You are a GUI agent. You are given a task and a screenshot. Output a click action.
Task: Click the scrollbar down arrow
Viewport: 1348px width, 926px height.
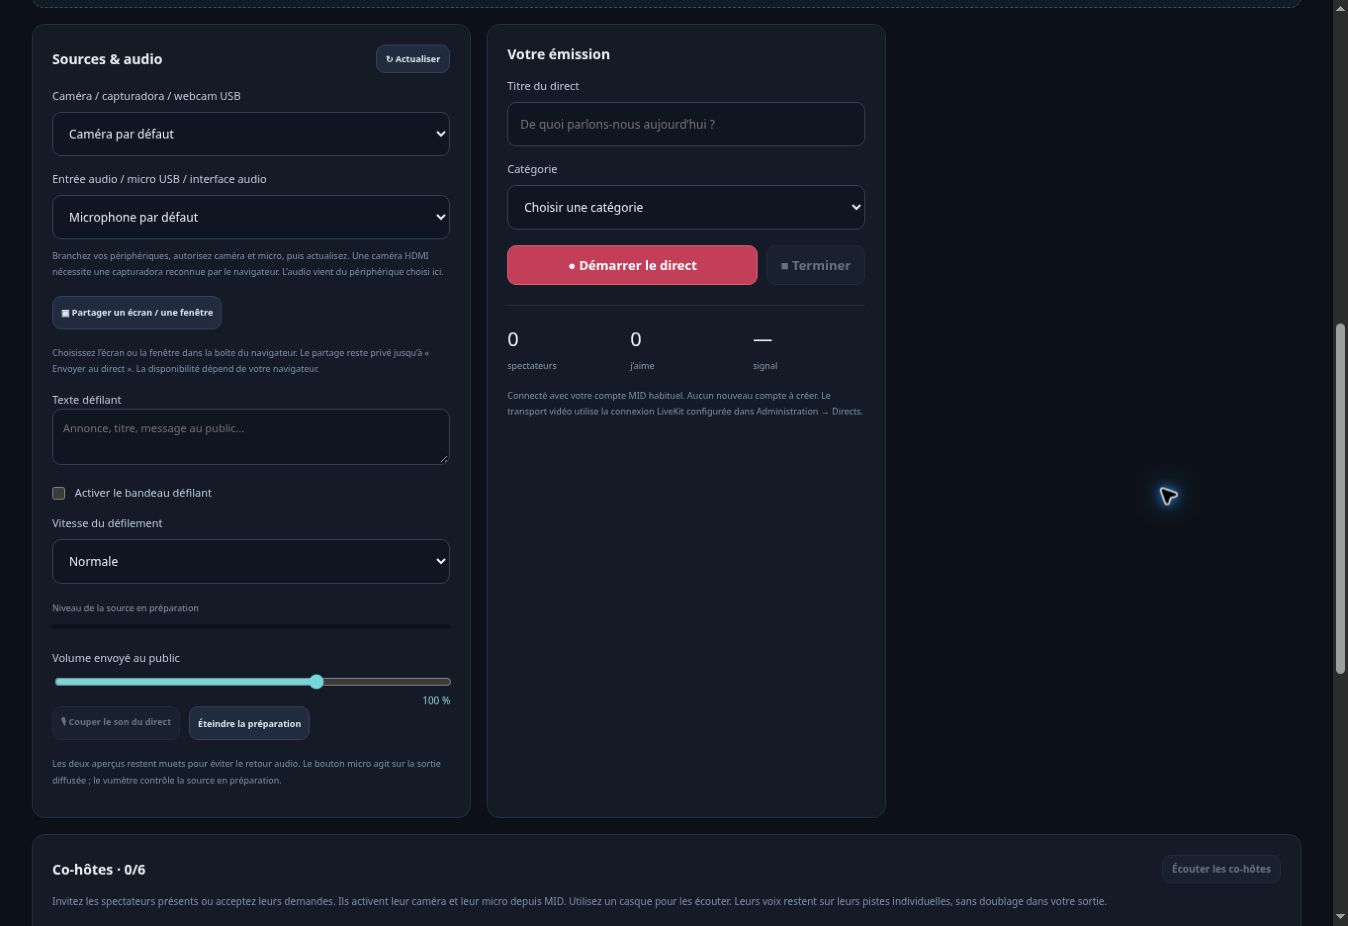click(1340, 917)
